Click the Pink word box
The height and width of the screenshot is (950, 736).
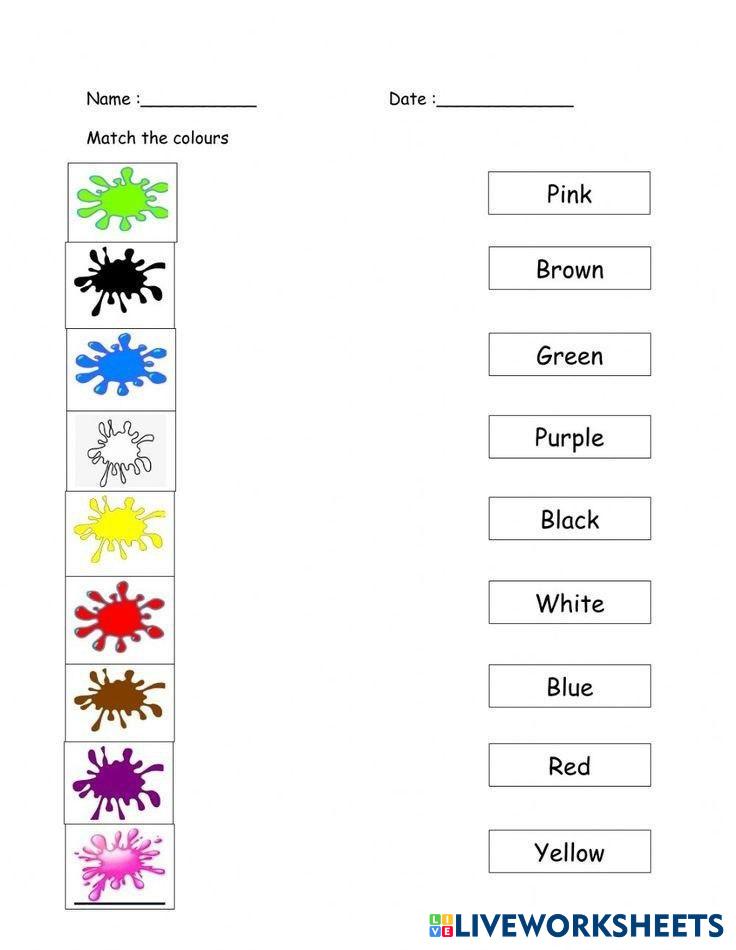click(x=569, y=193)
